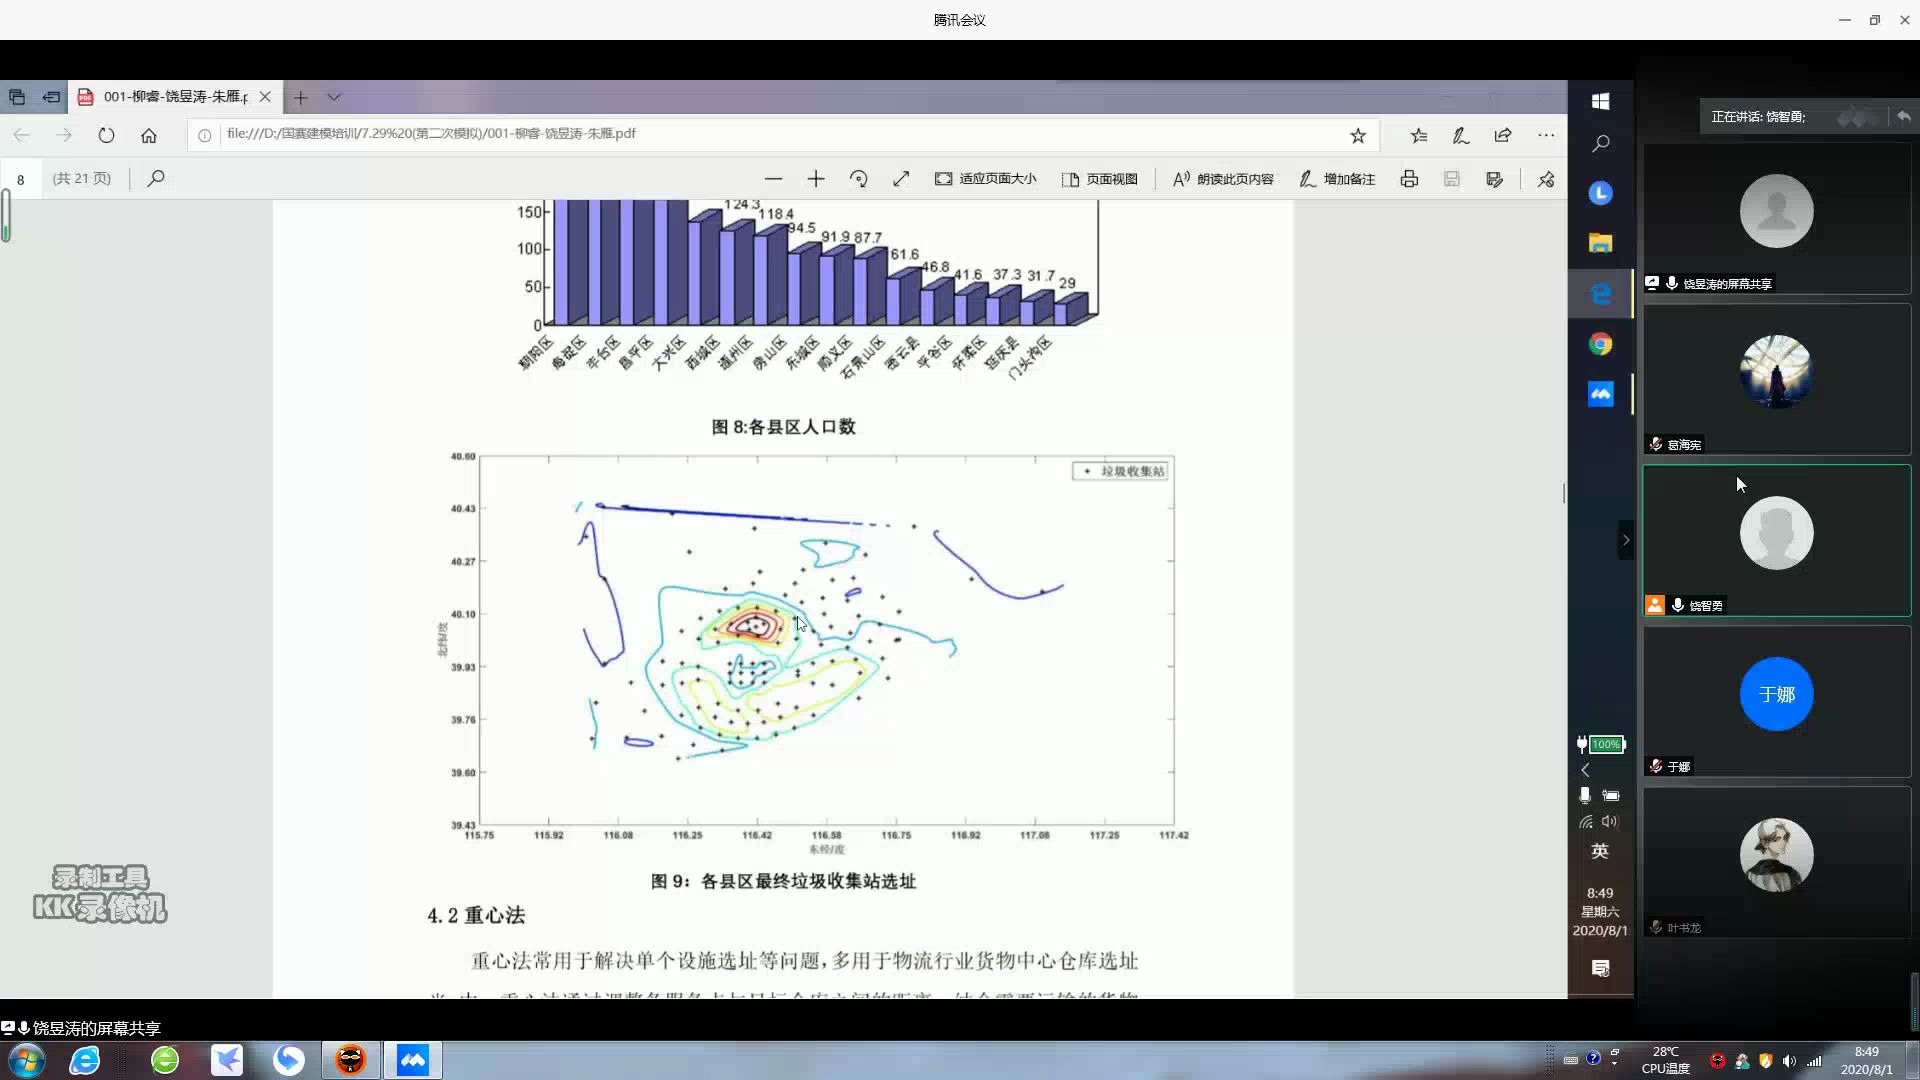Open a new browser tab
Image resolution: width=1920 pixels, height=1080 pixels.
tap(300, 97)
